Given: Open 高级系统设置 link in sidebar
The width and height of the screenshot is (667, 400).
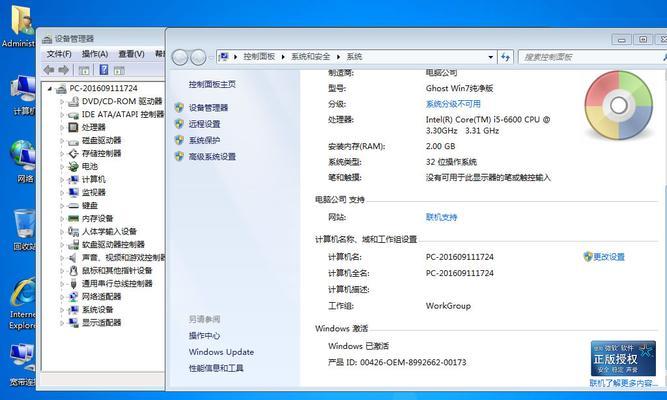Looking at the screenshot, I should [x=212, y=157].
